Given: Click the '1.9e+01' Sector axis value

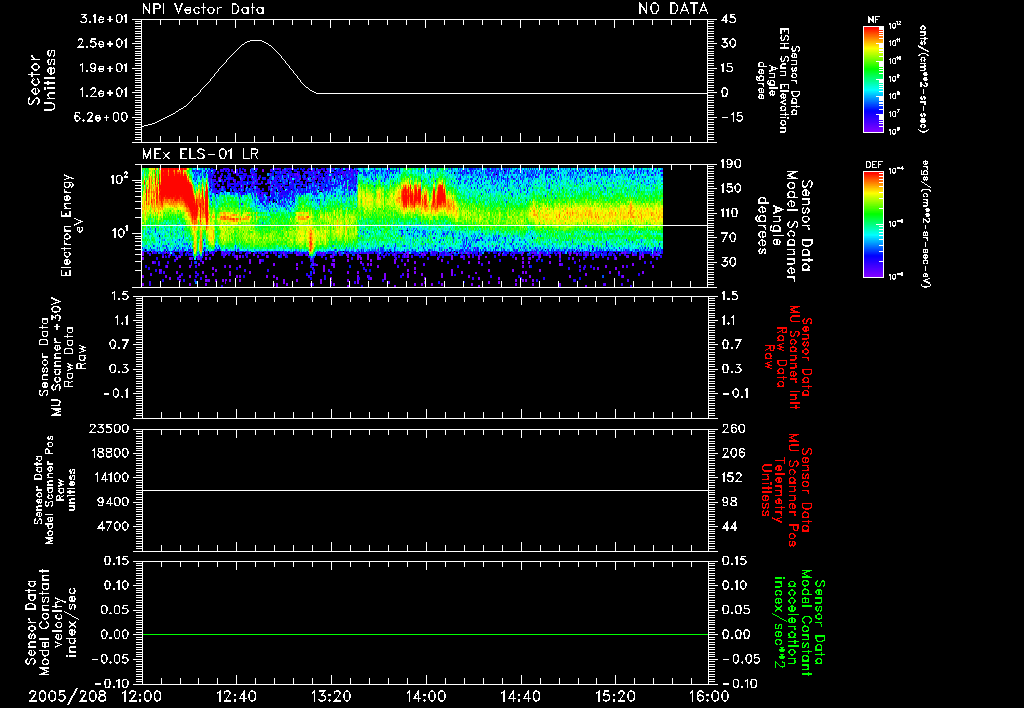Looking at the screenshot, I should pos(104,68).
